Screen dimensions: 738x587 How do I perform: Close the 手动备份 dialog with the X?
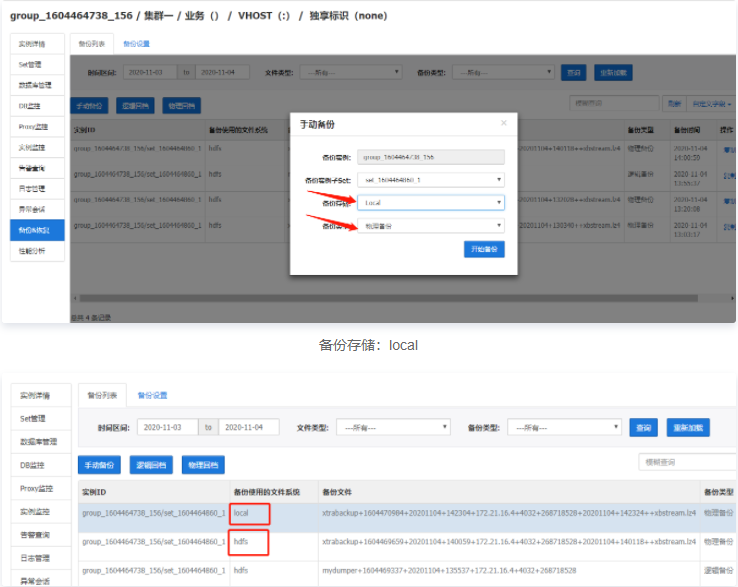point(504,124)
